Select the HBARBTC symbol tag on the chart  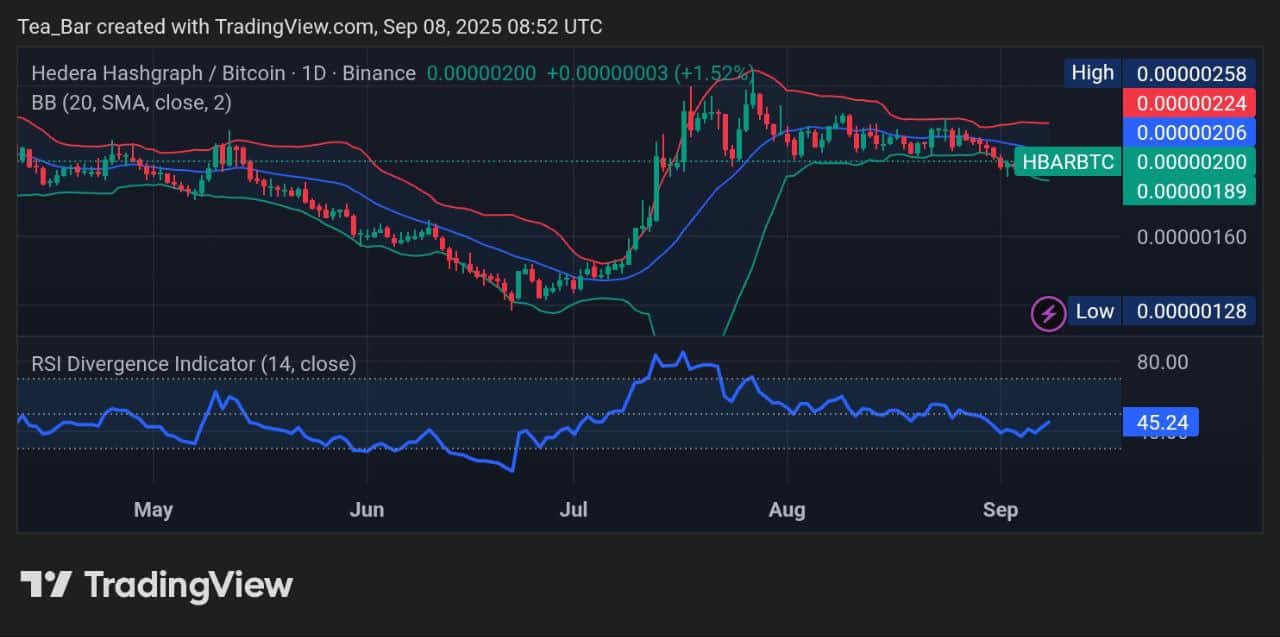coord(1068,161)
